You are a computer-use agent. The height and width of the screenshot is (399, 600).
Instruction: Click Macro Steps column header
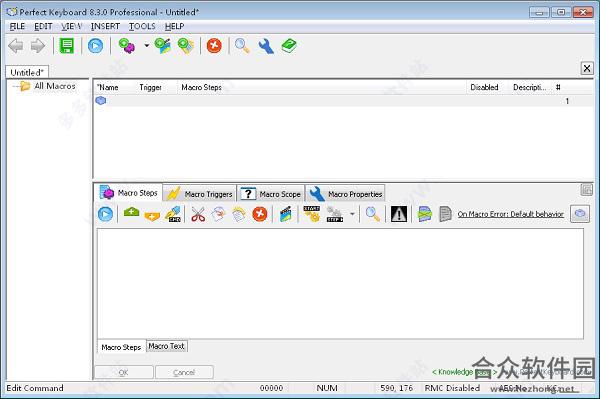[x=202, y=87]
